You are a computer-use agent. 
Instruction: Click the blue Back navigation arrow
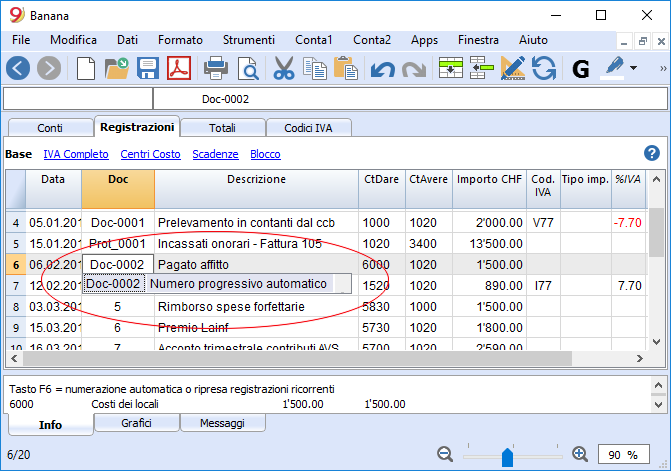click(18, 68)
